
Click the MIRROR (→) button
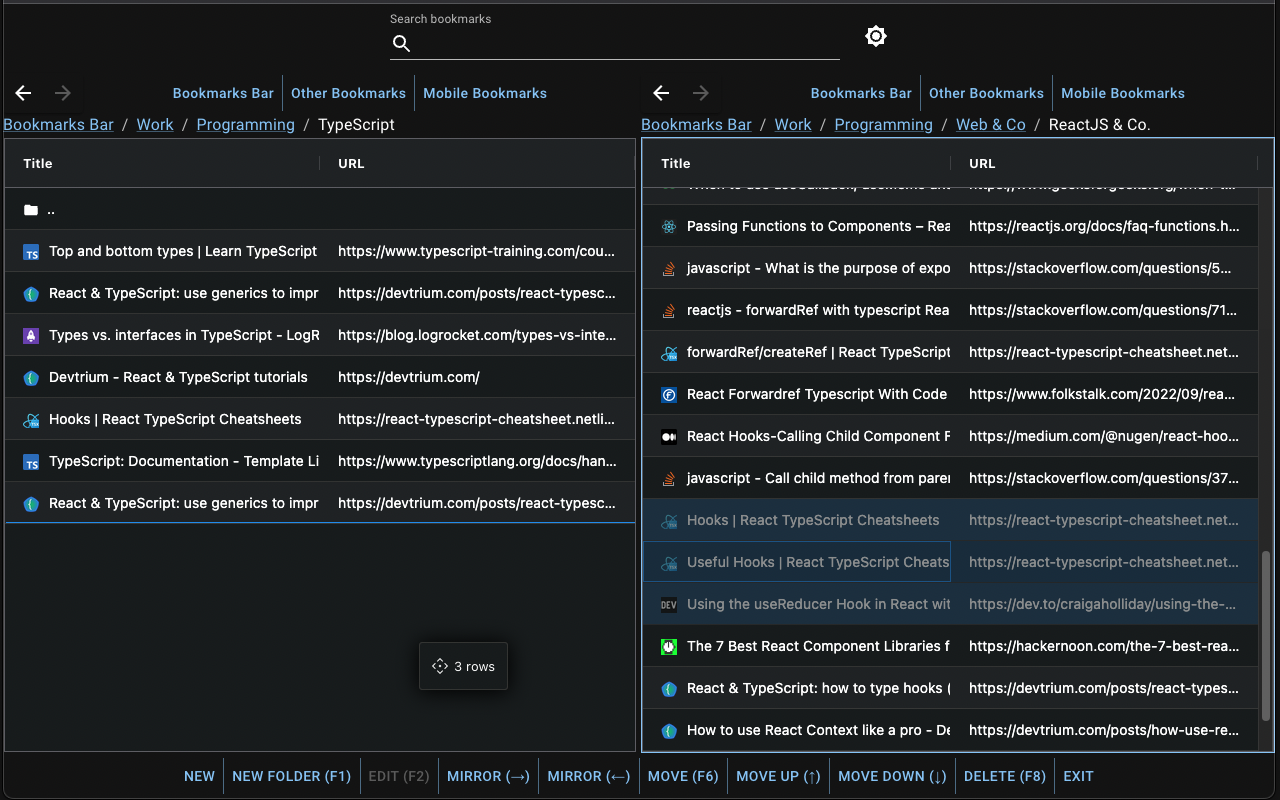[x=488, y=776]
